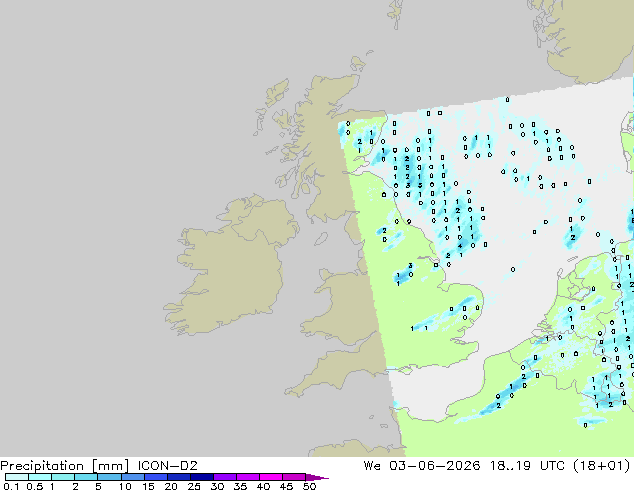Viewport: 634px width, 490px height.
Task: Select the 2–5 mm legend color swatch
Action: 86,477
